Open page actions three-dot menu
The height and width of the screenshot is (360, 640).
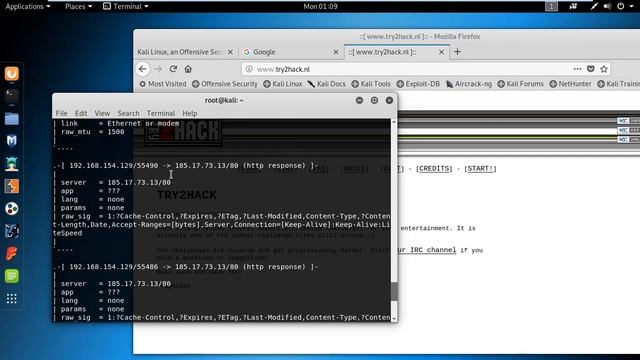click(x=577, y=69)
